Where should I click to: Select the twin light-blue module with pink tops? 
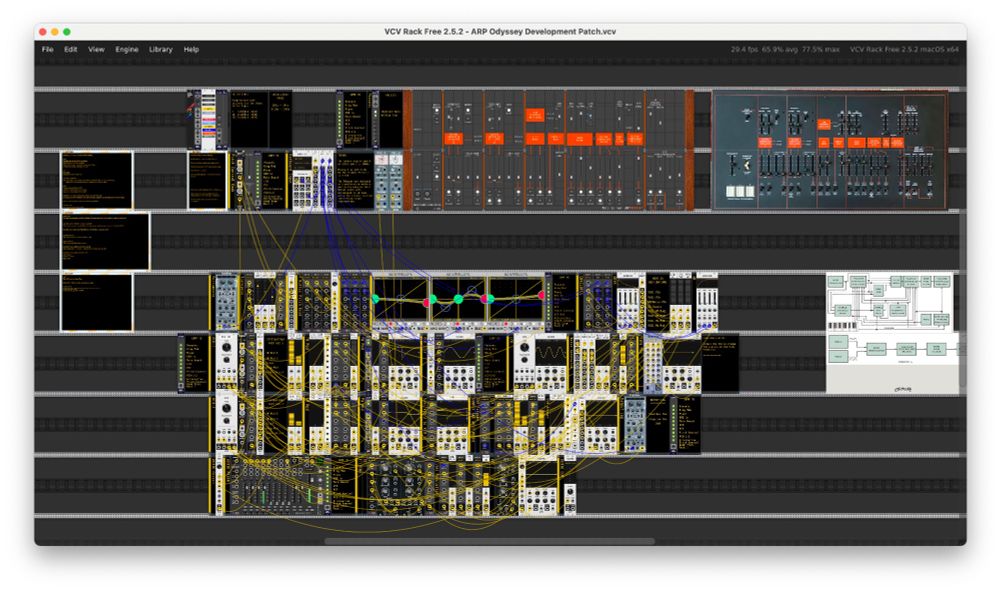point(389,181)
